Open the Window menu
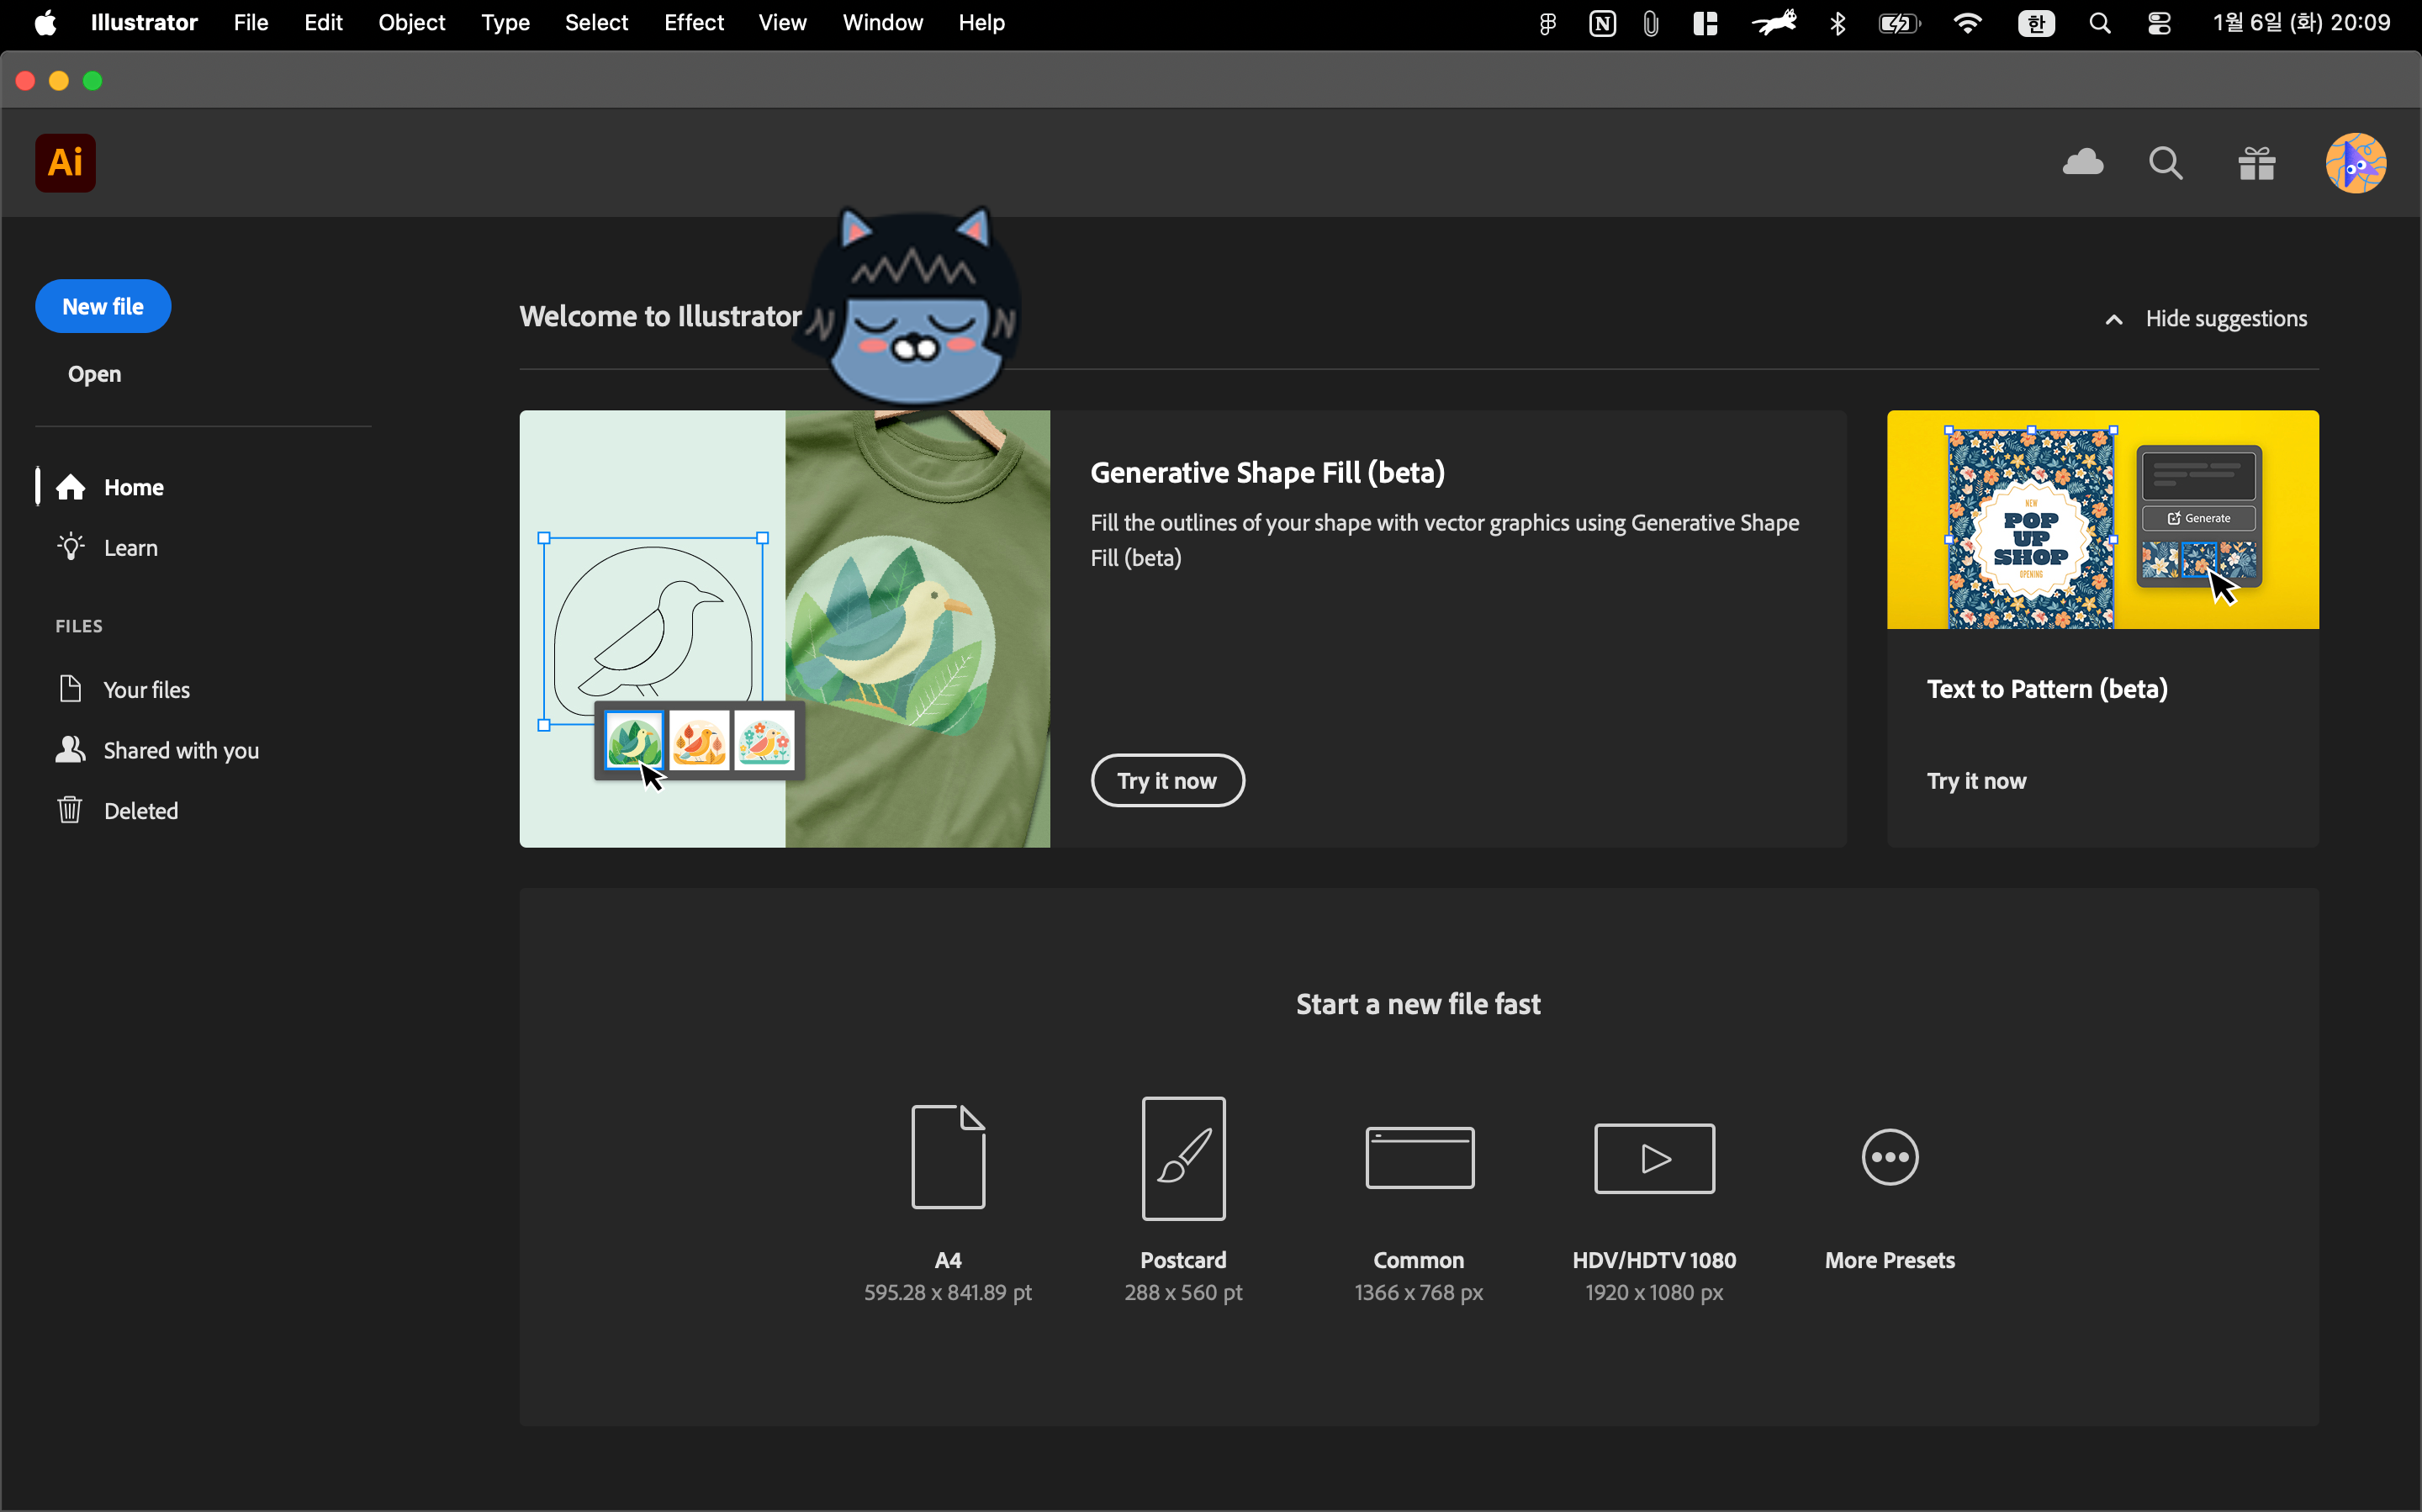Image resolution: width=2422 pixels, height=1512 pixels. click(x=881, y=23)
